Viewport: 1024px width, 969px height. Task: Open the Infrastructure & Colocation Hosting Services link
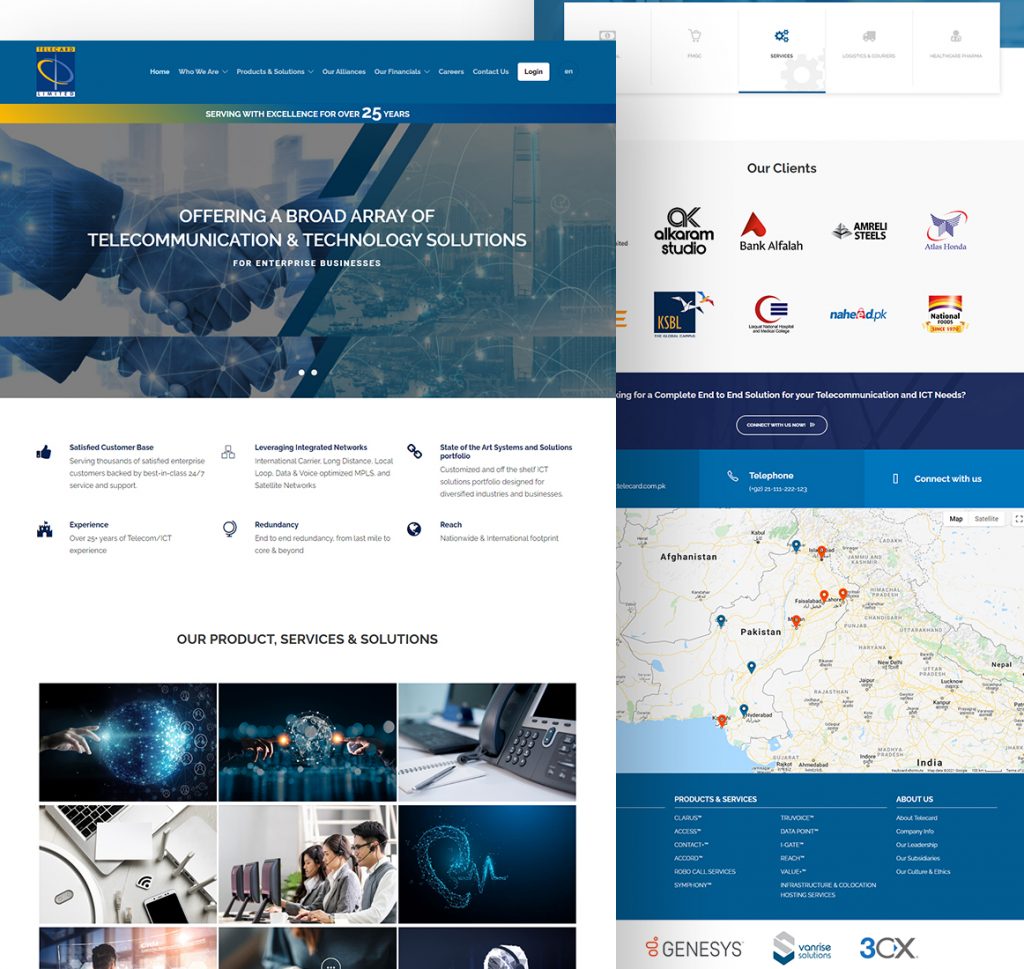(x=828, y=890)
